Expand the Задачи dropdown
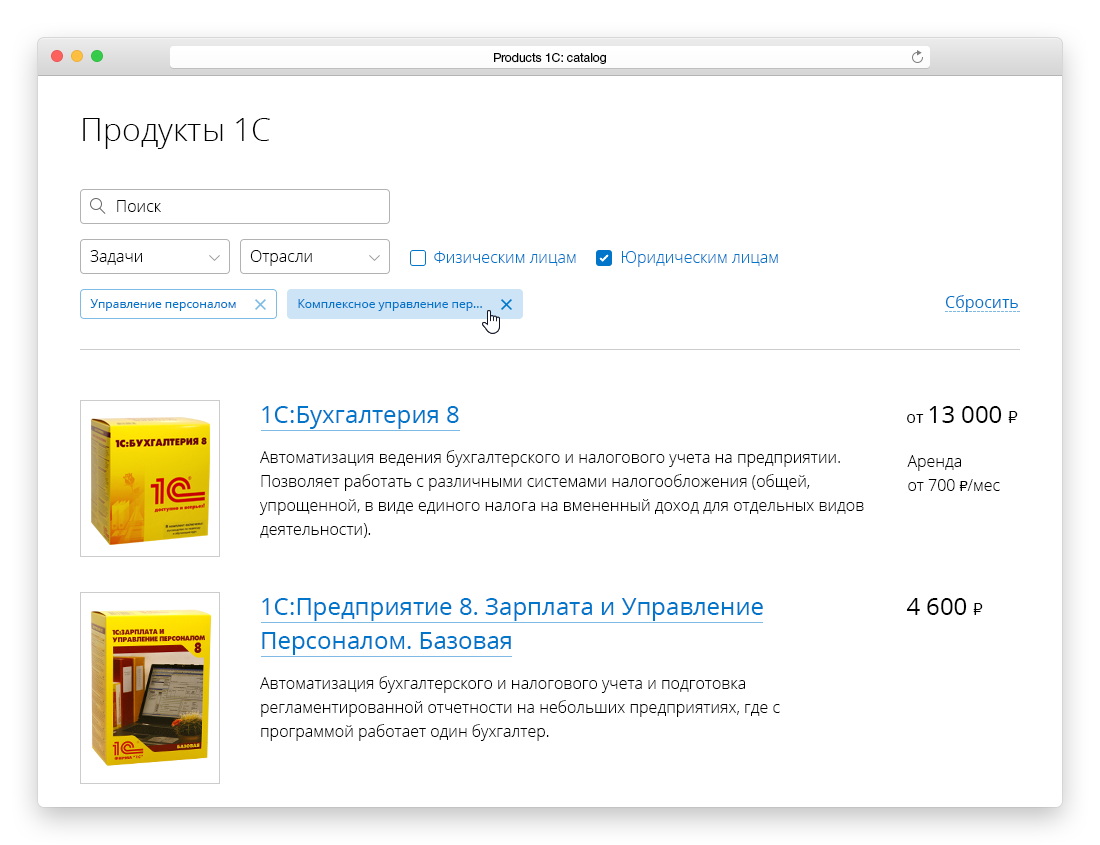1100x845 pixels. [155, 257]
